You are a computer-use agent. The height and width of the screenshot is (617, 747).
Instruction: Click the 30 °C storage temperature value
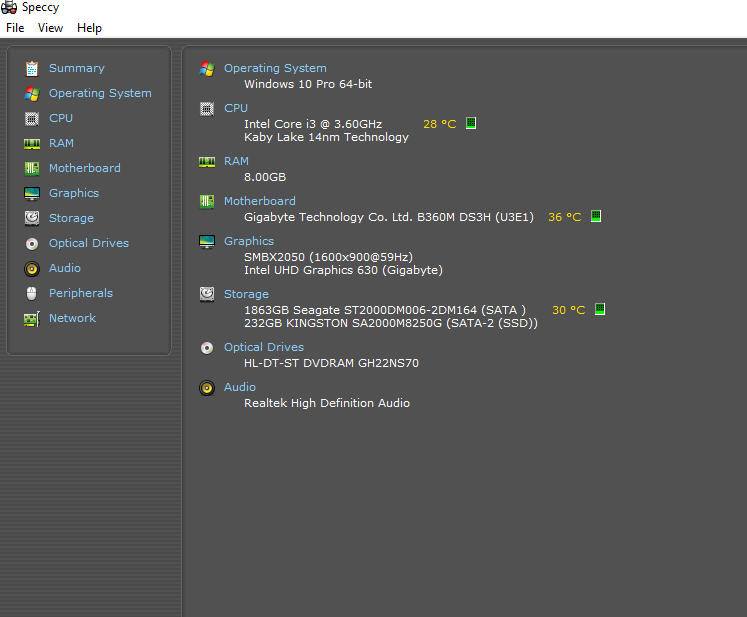pos(568,310)
